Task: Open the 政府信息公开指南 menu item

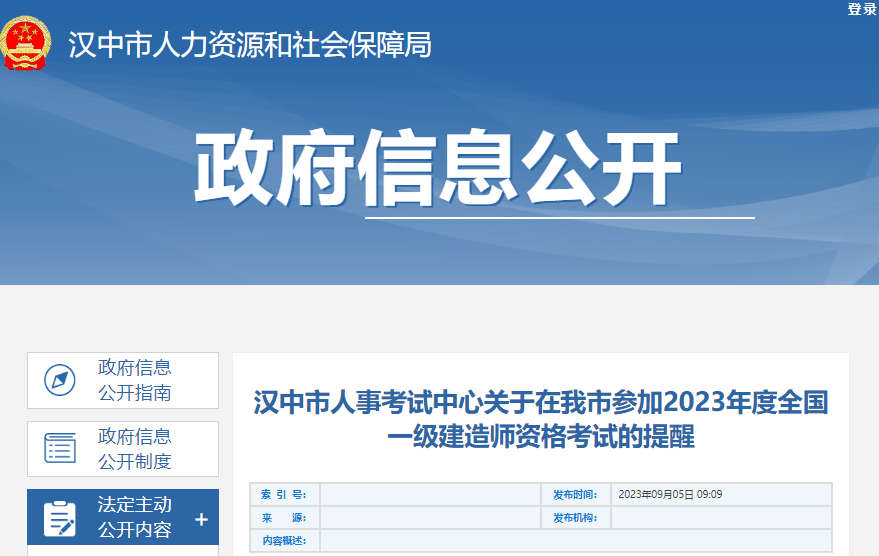Action: click(123, 381)
